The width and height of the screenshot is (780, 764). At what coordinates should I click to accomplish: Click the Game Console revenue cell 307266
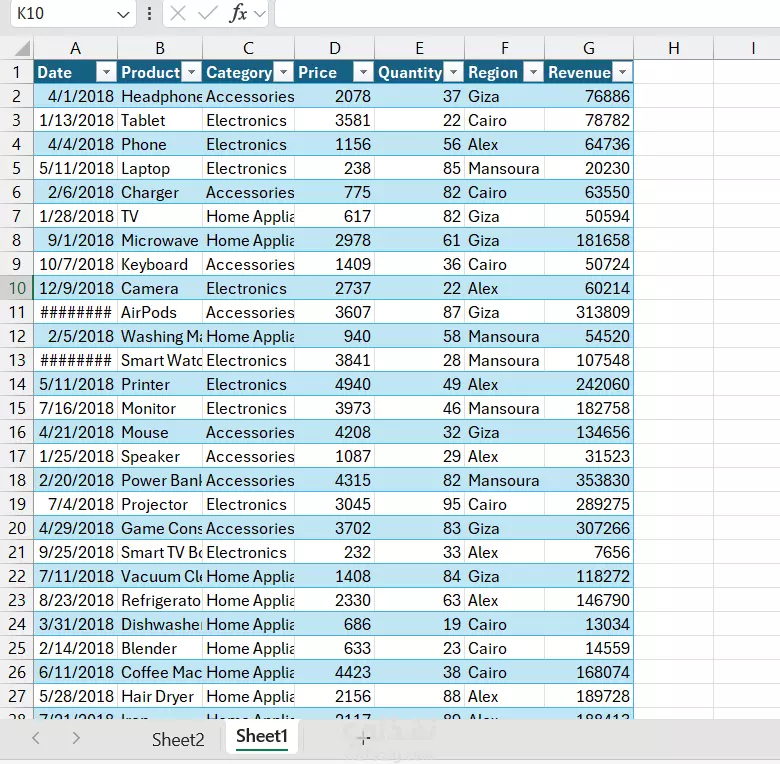click(x=589, y=528)
